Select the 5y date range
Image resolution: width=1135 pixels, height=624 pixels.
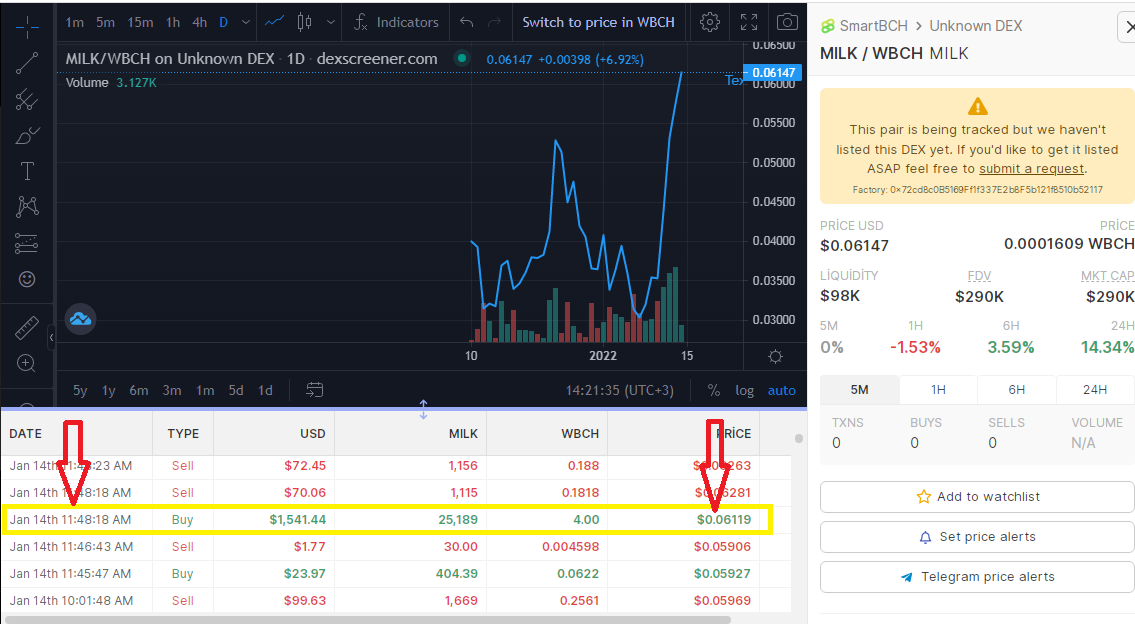tap(80, 390)
